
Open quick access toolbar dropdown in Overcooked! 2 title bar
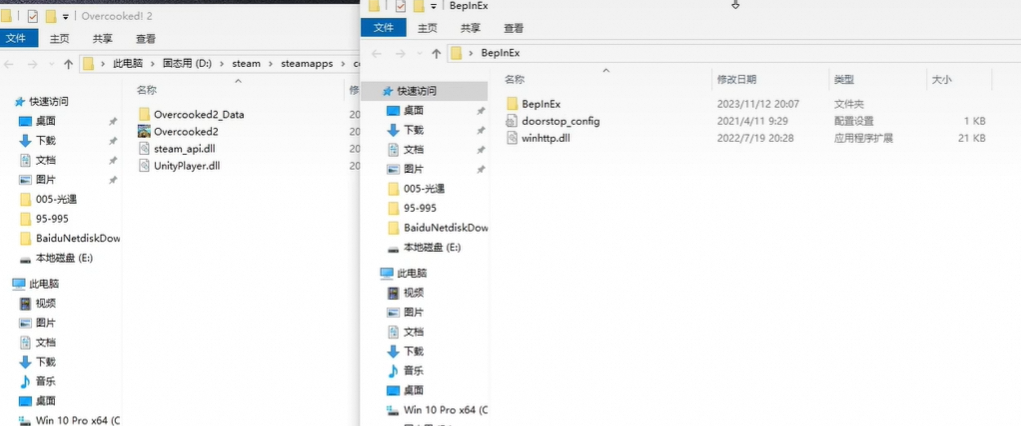[x=65, y=17]
